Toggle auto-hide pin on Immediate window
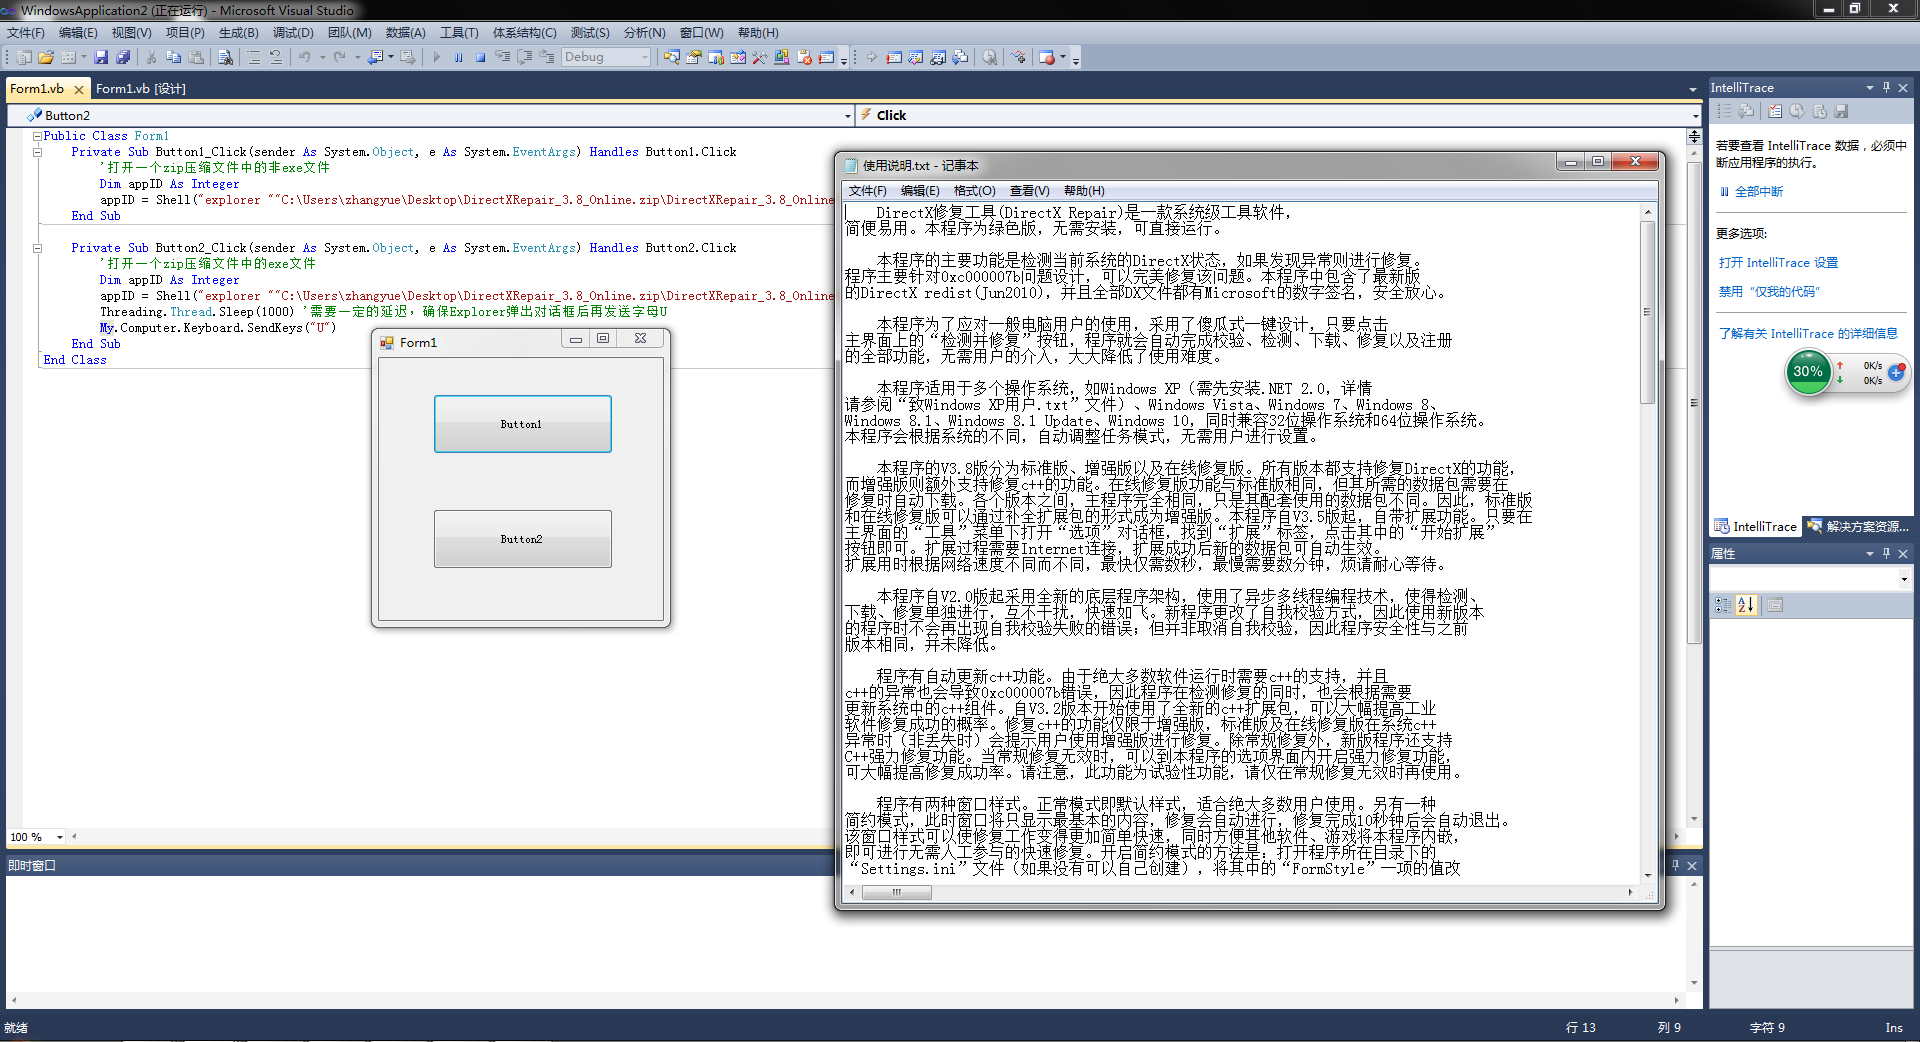 tap(1676, 865)
